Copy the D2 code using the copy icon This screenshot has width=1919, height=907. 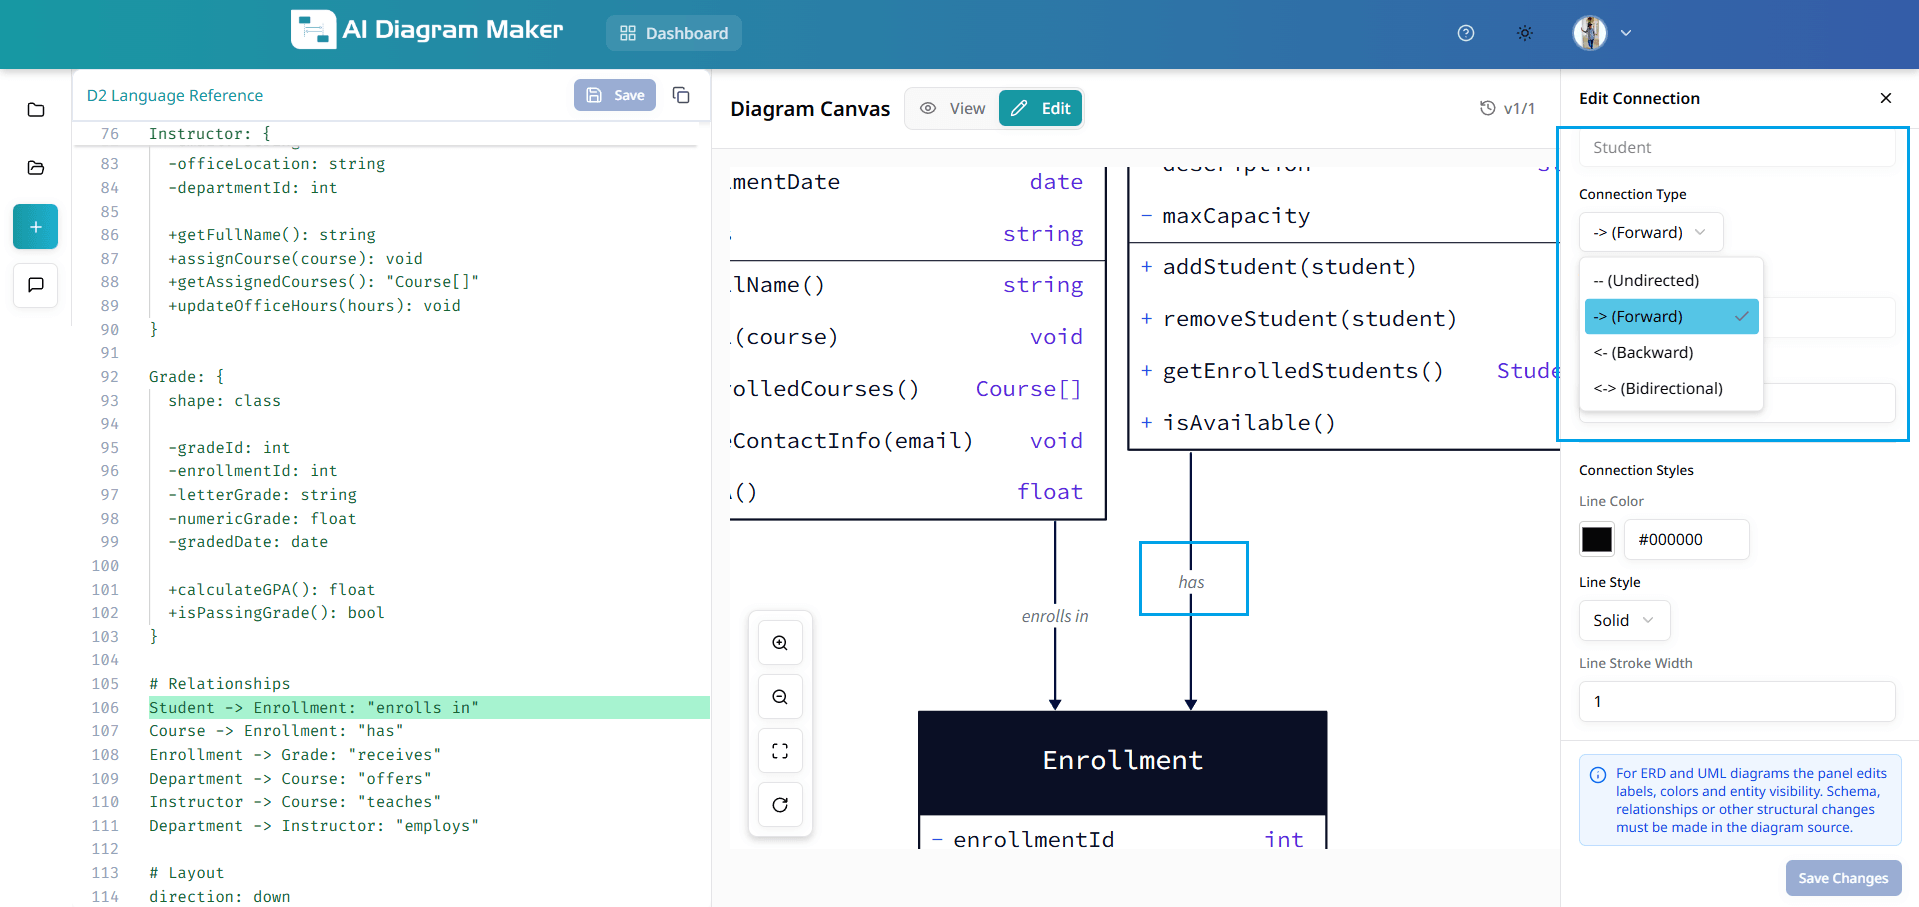(681, 95)
